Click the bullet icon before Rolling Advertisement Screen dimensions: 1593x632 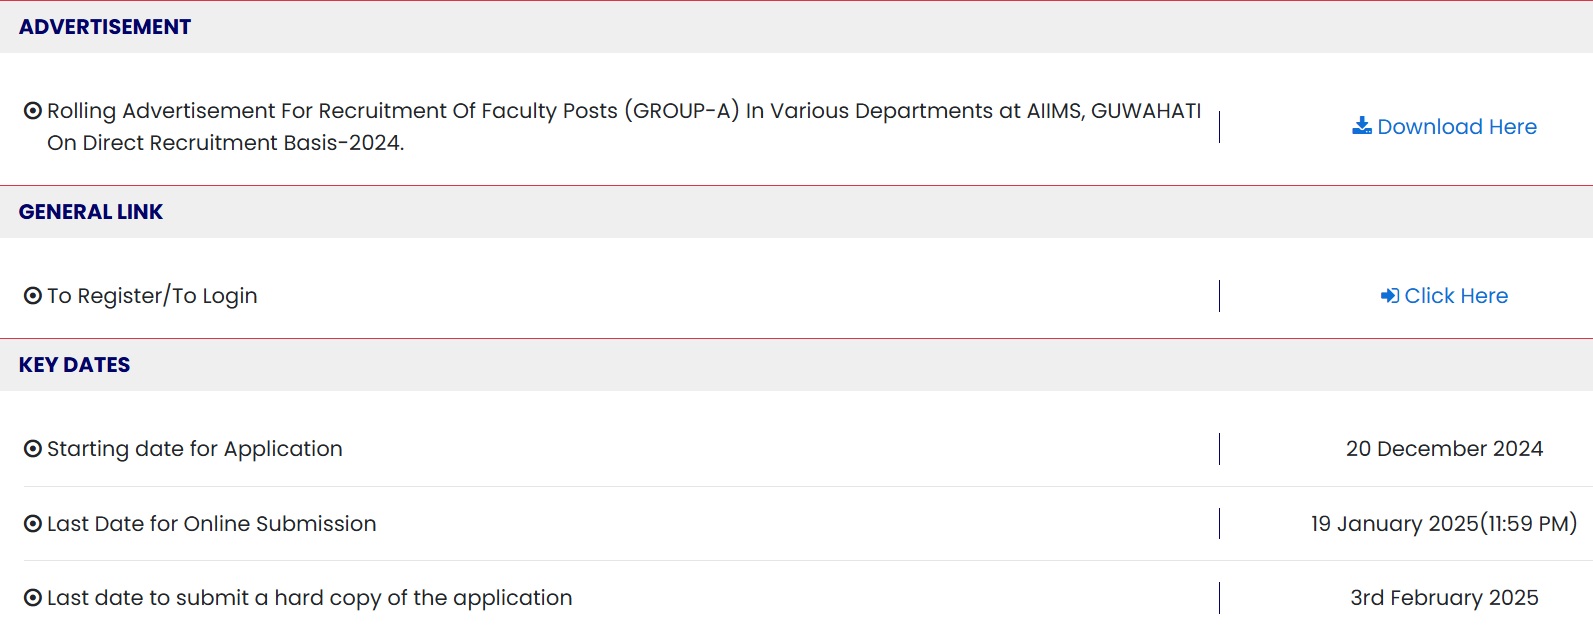(33, 111)
